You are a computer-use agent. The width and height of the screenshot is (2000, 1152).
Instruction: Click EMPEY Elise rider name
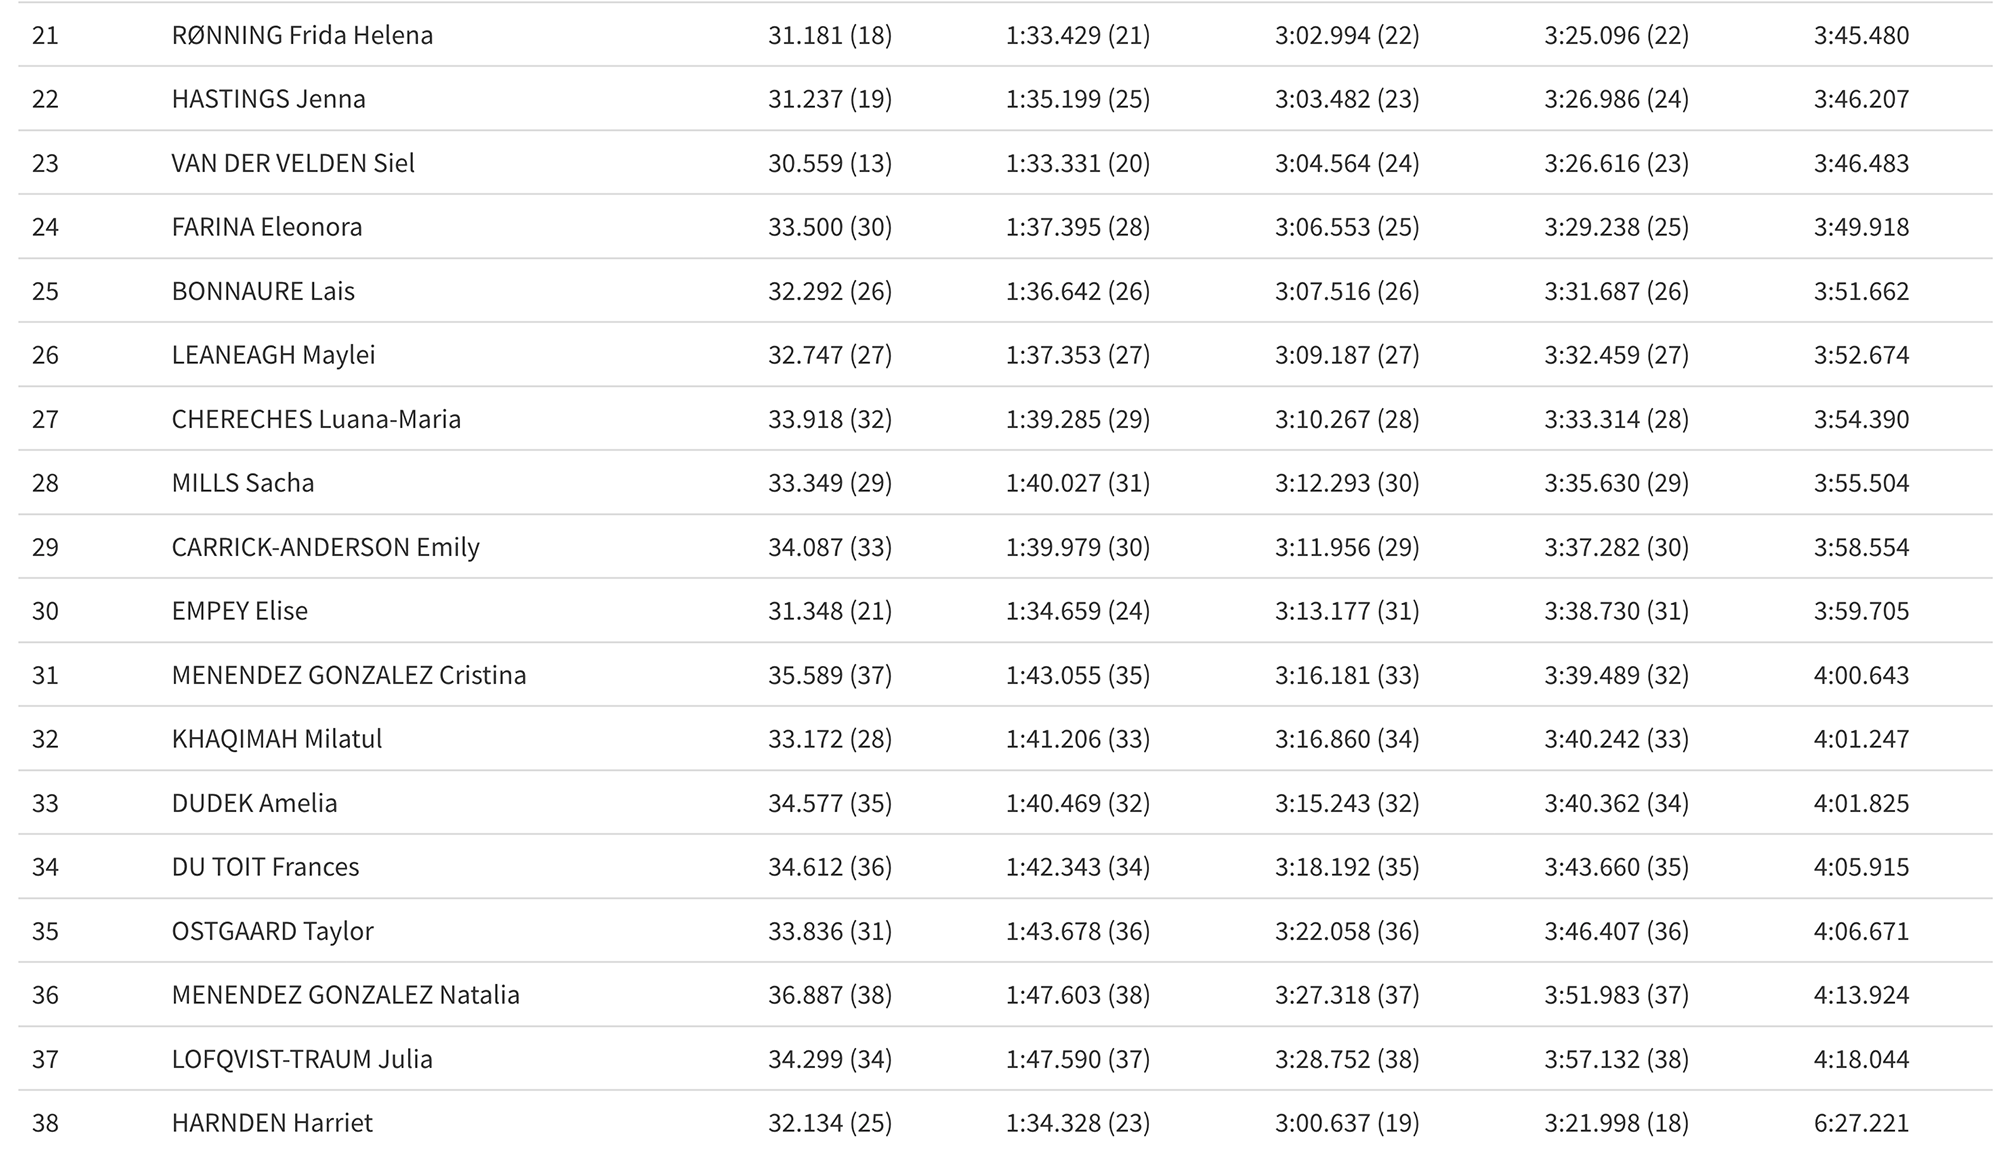[x=240, y=611]
